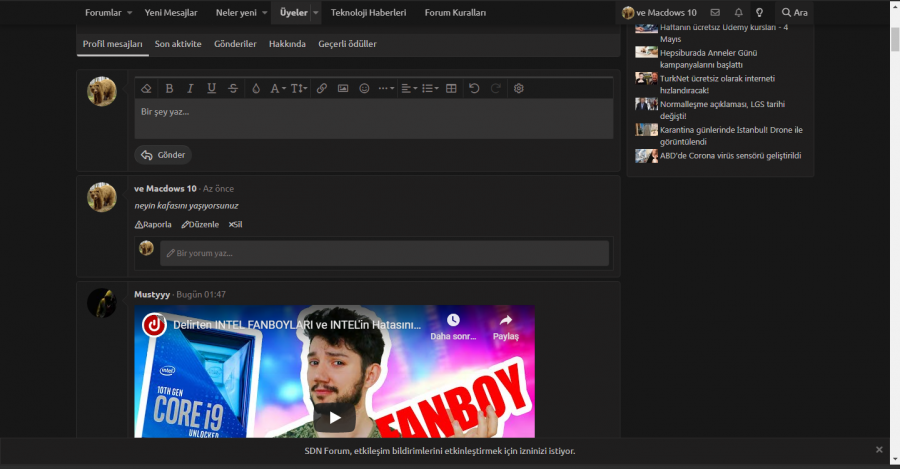Apply strikethrough formatting in editor

pyautogui.click(x=232, y=88)
